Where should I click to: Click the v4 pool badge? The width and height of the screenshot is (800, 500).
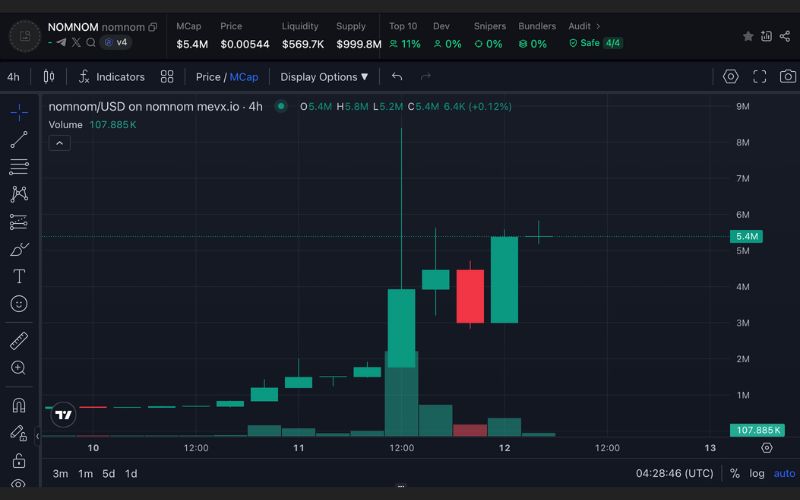point(116,42)
